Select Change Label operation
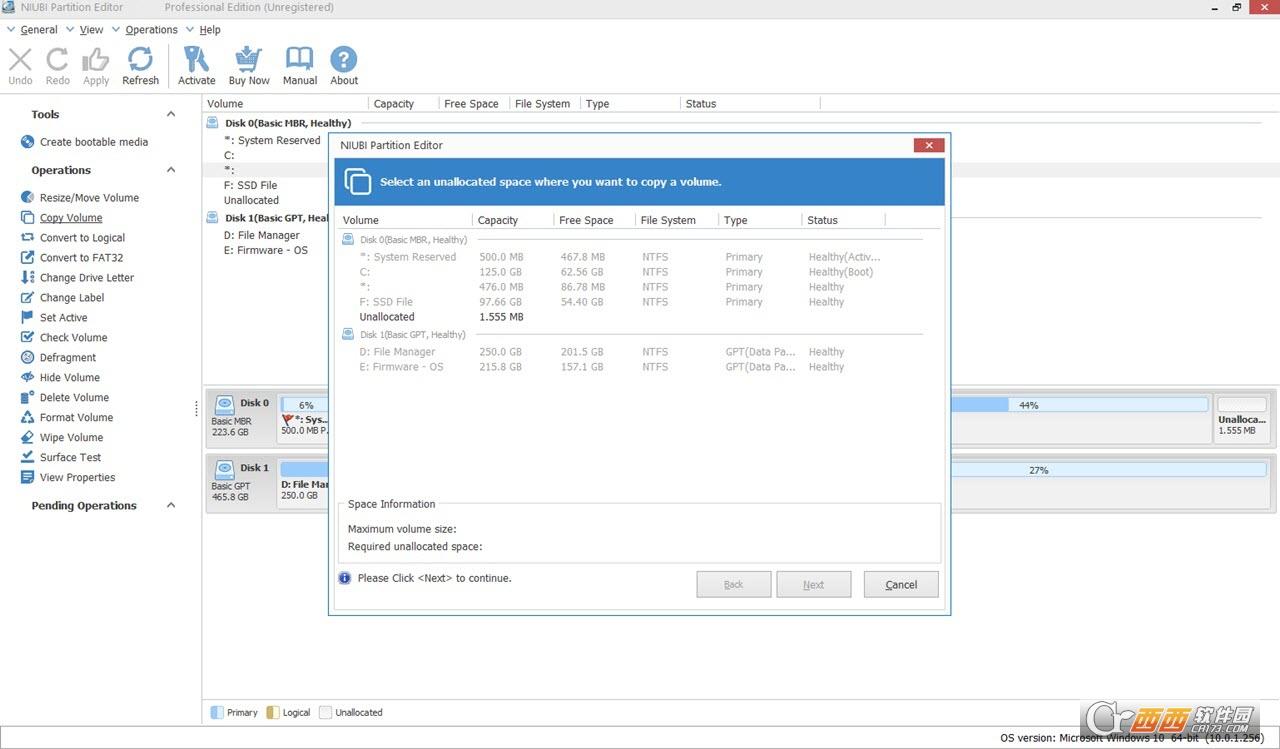 (72, 298)
